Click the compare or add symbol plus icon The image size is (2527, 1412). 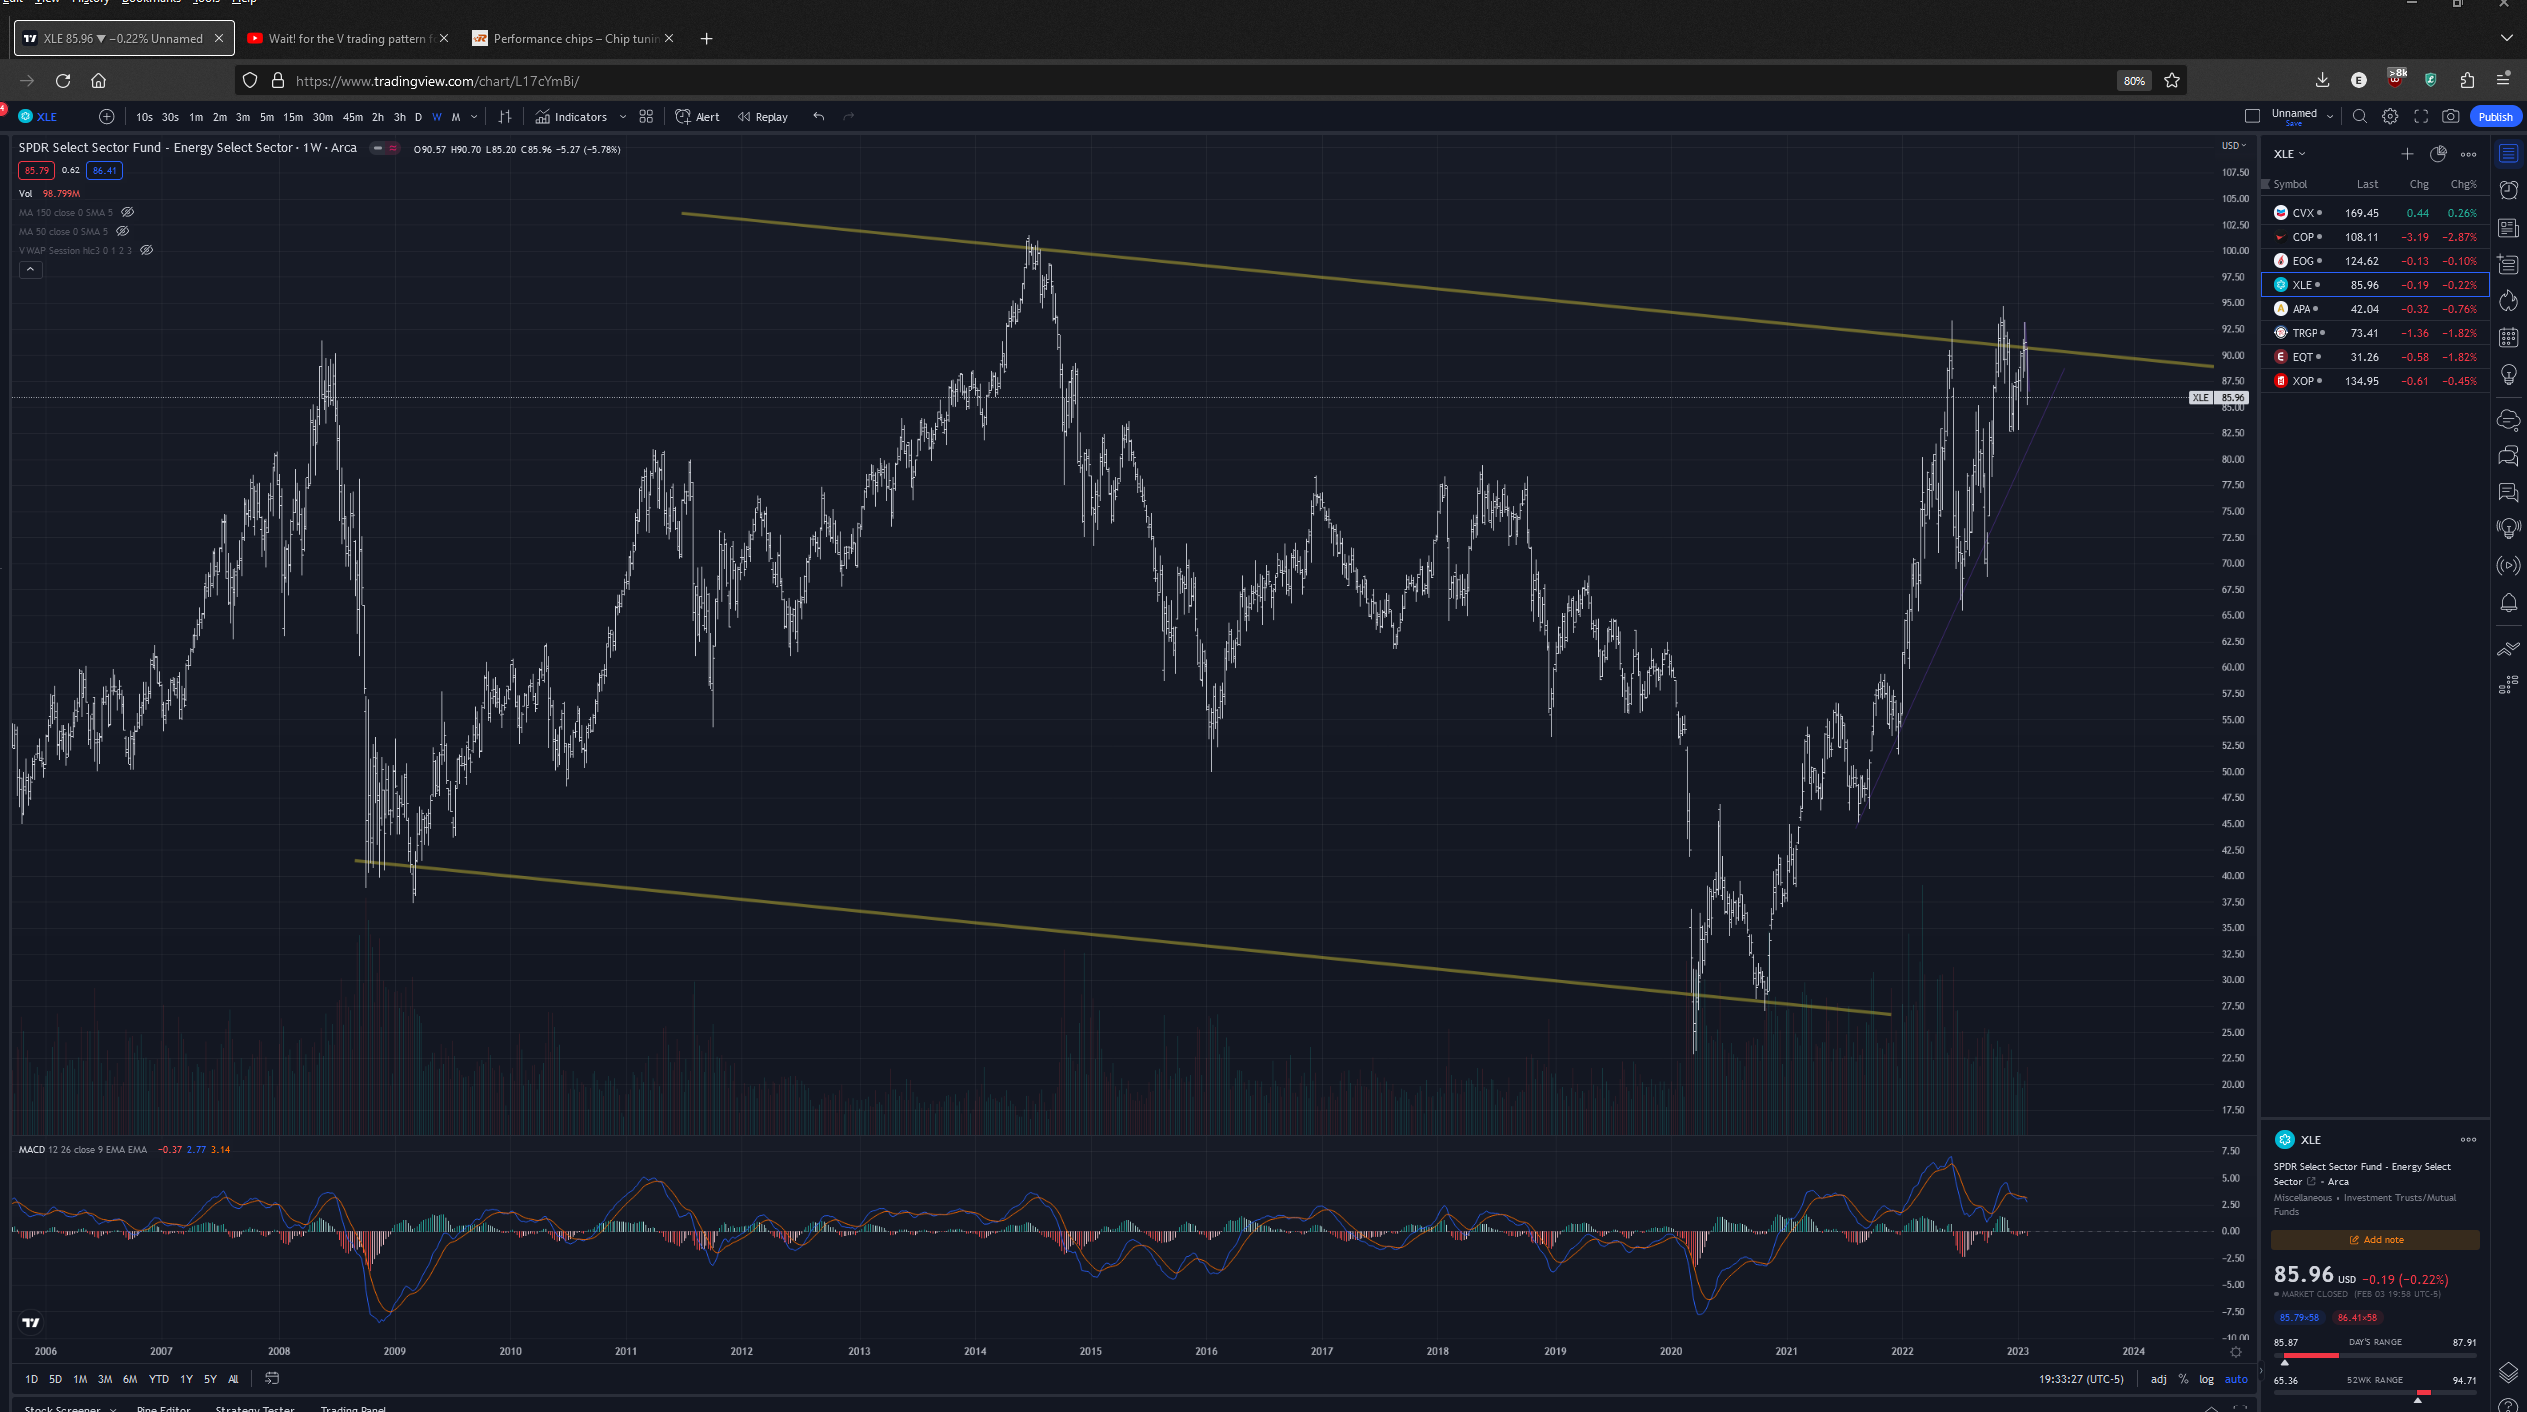click(107, 117)
